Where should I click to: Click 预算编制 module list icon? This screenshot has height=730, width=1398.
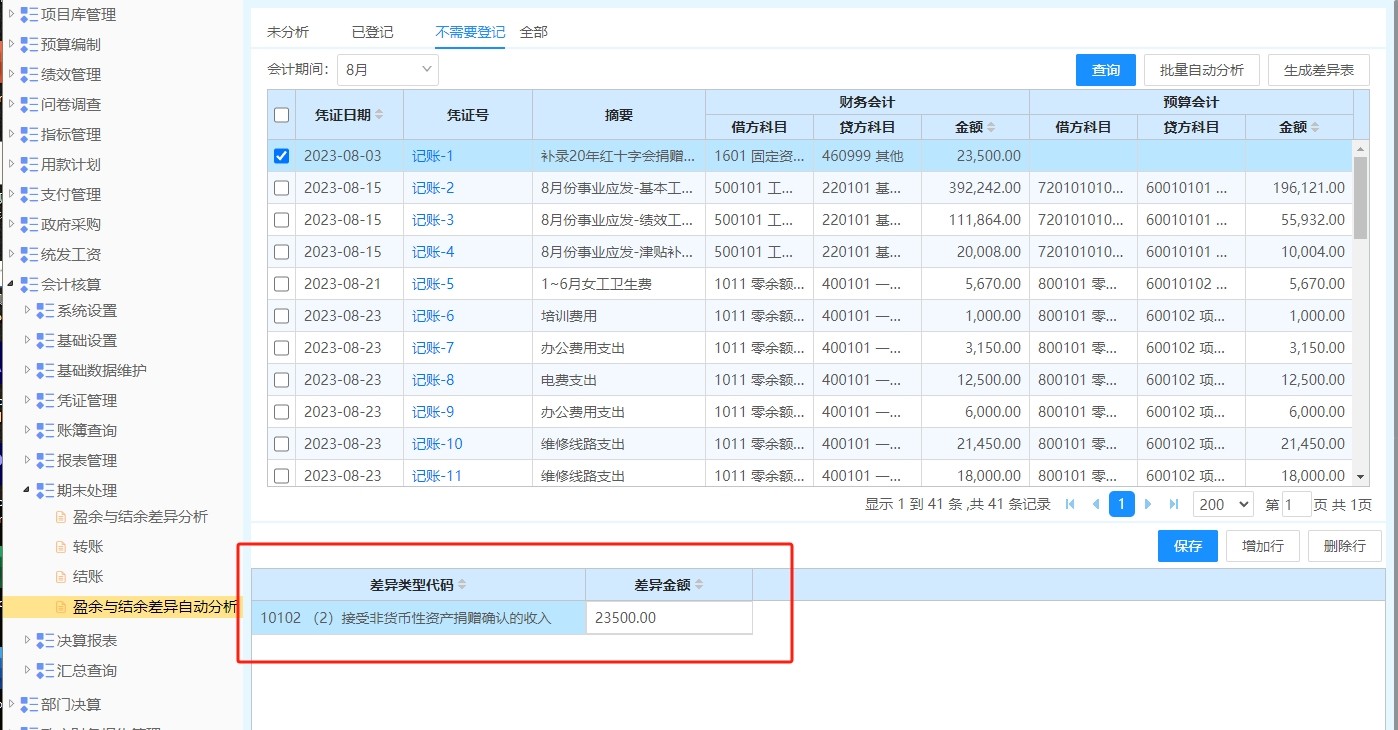30,45
